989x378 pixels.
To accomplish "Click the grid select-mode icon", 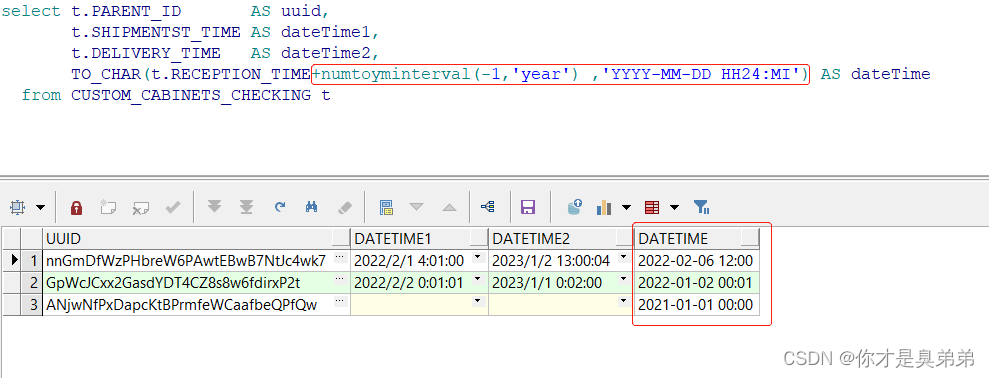I will [x=17, y=206].
